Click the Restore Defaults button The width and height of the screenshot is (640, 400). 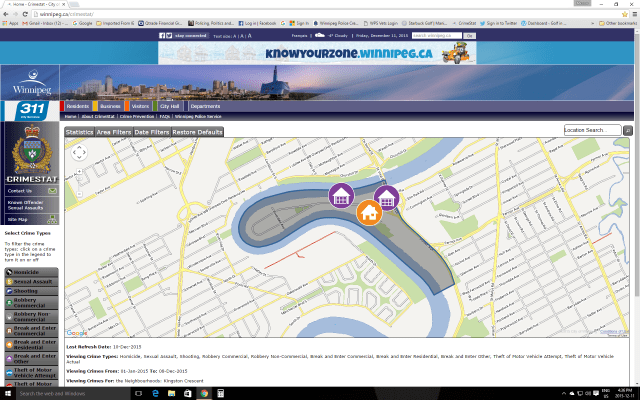(197, 132)
